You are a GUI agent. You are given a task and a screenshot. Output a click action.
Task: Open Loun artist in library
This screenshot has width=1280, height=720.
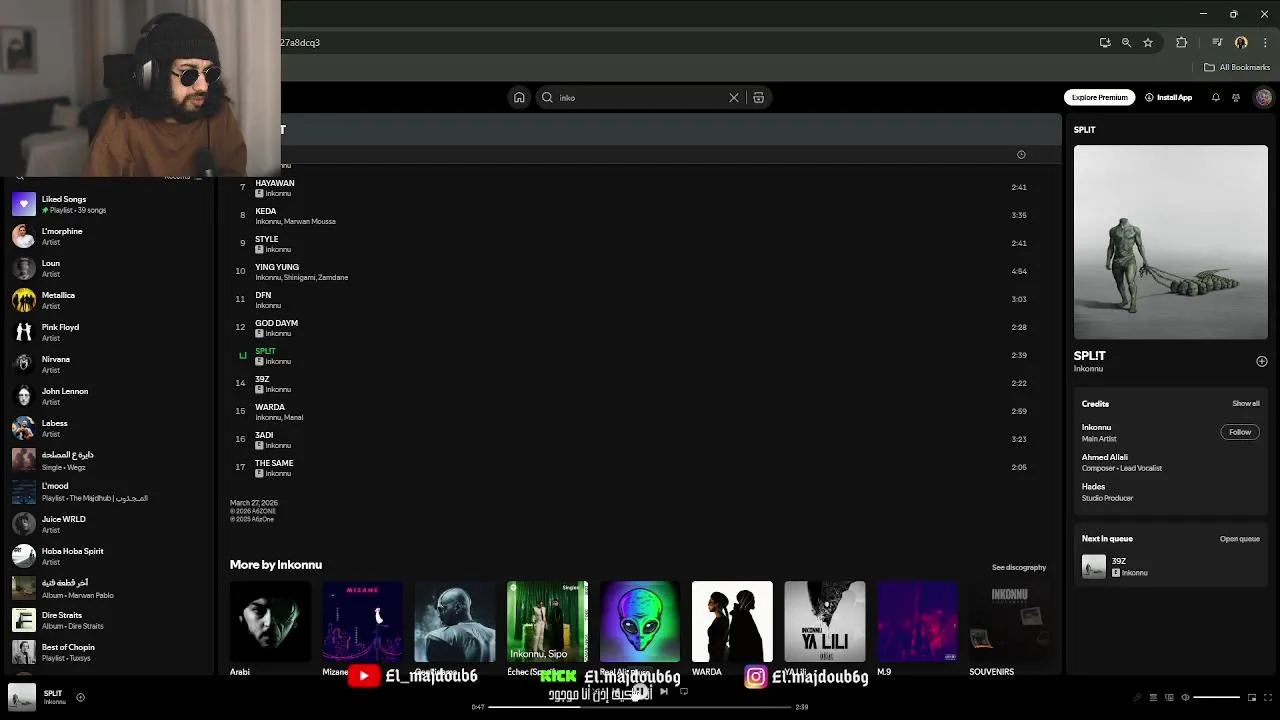[110, 268]
